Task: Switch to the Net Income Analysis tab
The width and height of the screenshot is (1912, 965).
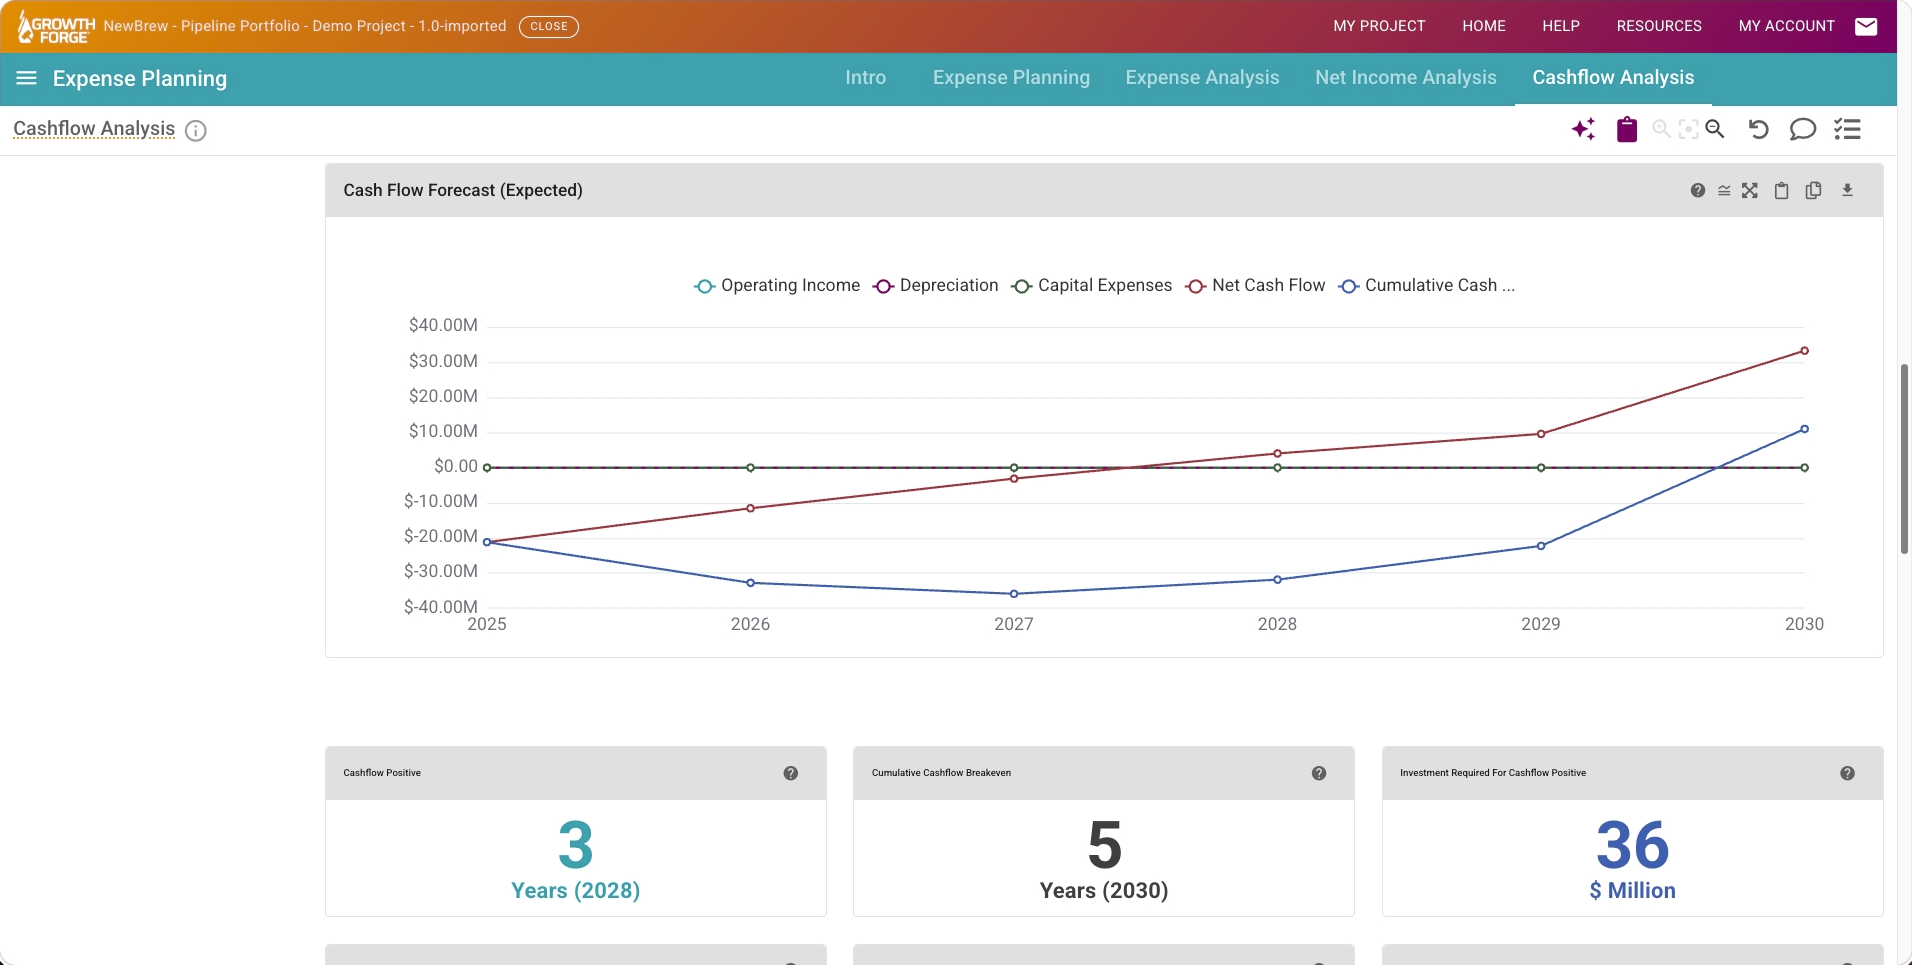Action: click(x=1405, y=78)
